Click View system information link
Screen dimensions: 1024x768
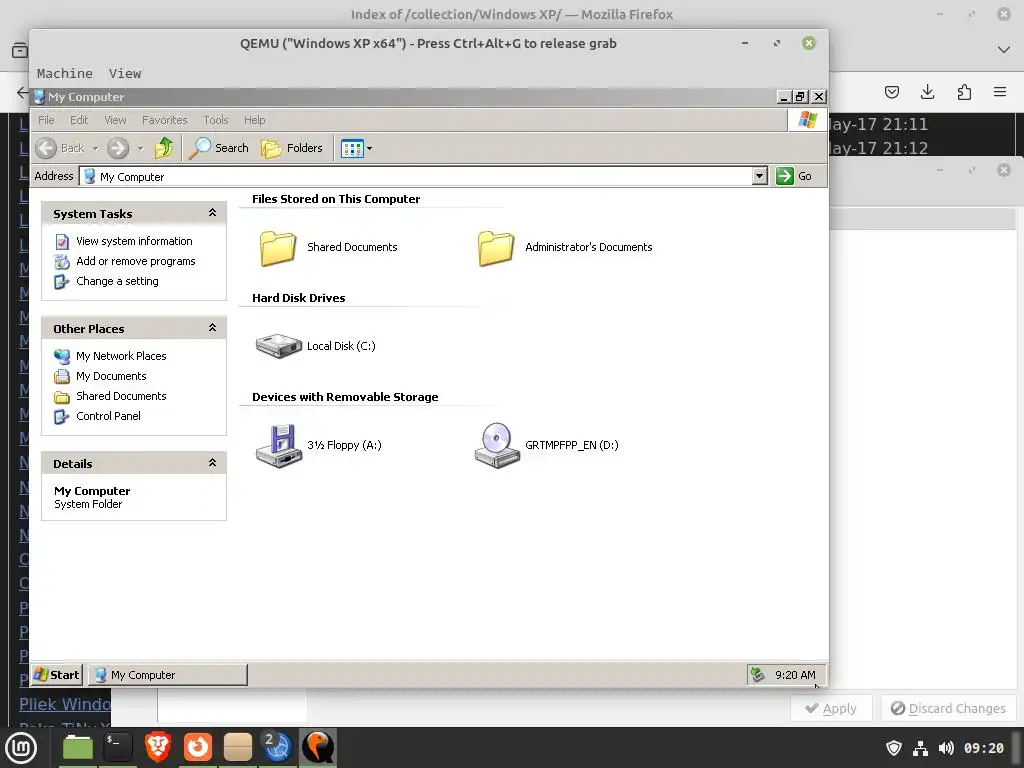tap(134, 241)
